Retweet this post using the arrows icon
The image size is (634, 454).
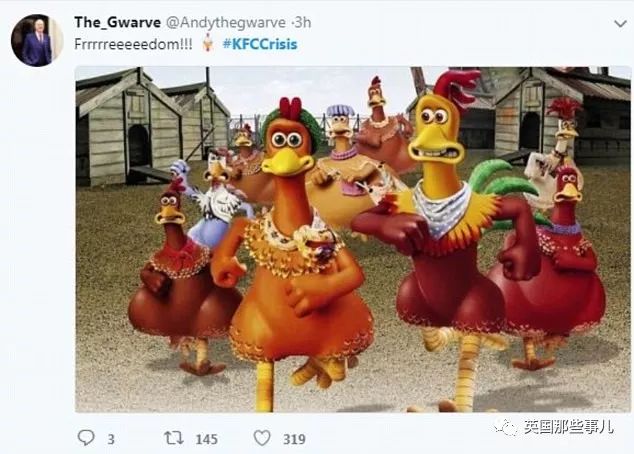pos(174,438)
